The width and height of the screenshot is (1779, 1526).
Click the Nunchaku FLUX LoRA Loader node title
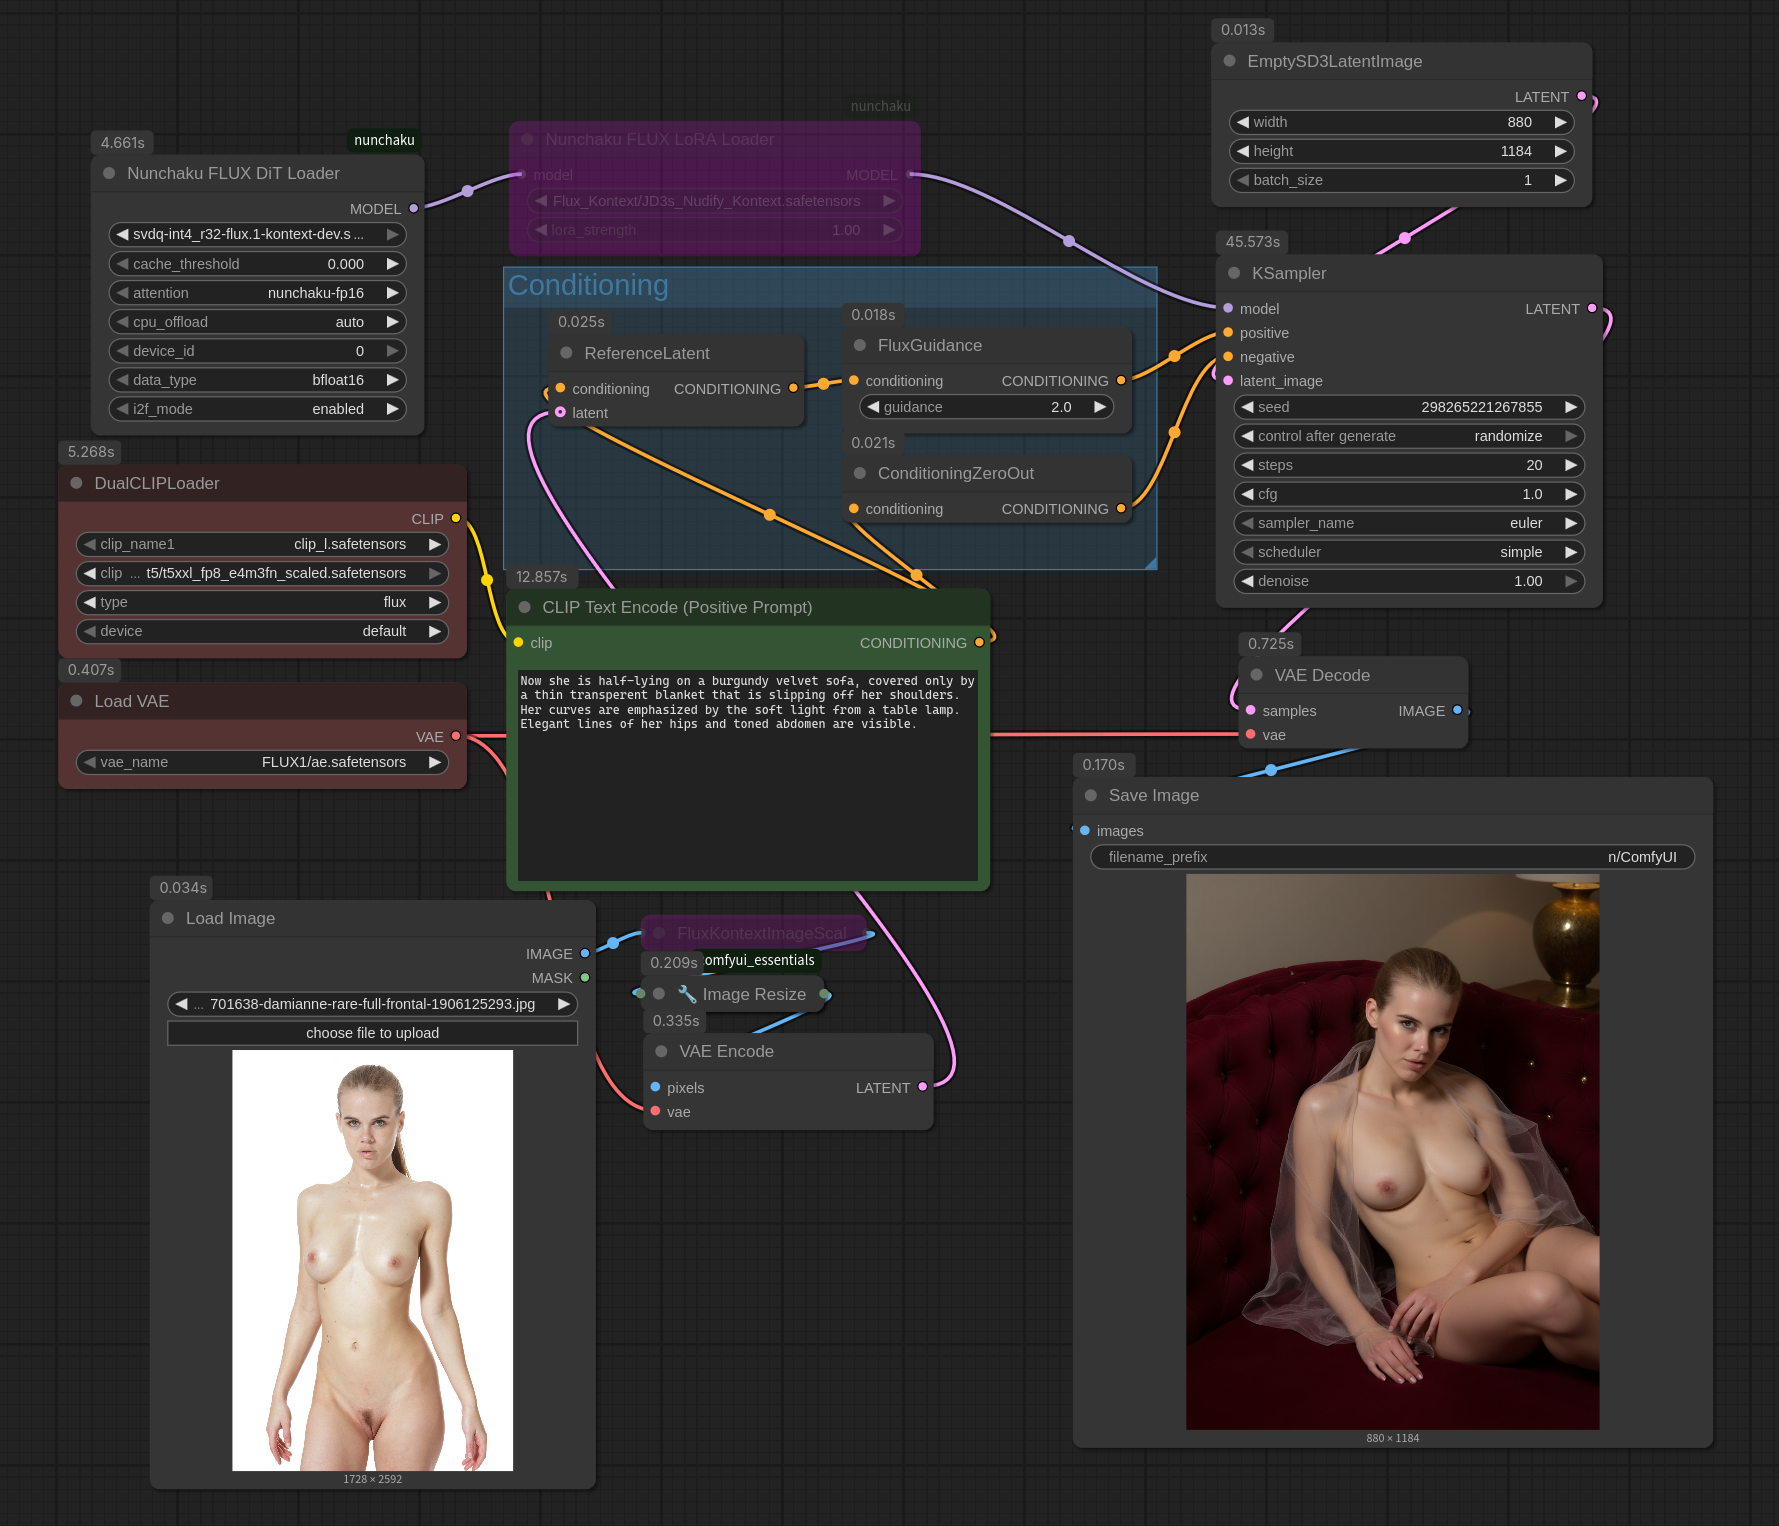pyautogui.click(x=660, y=139)
